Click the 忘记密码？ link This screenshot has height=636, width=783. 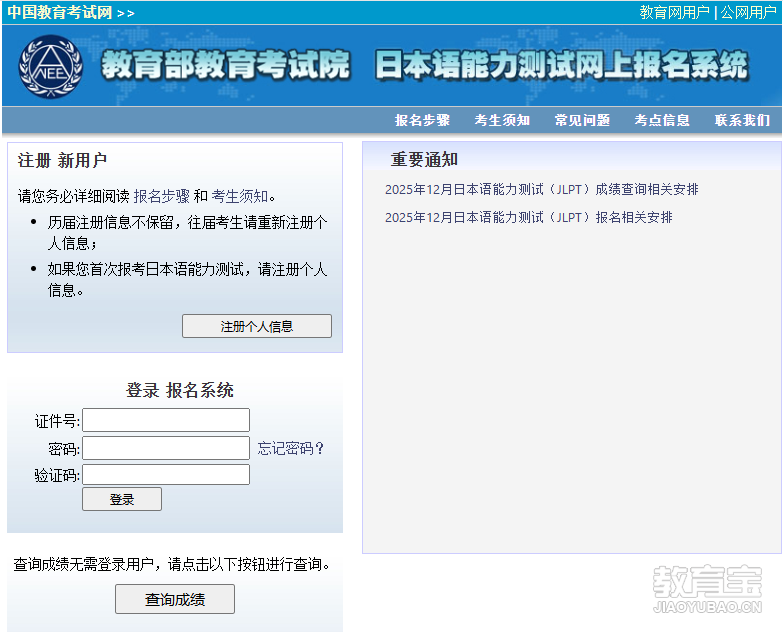pyautogui.click(x=291, y=448)
